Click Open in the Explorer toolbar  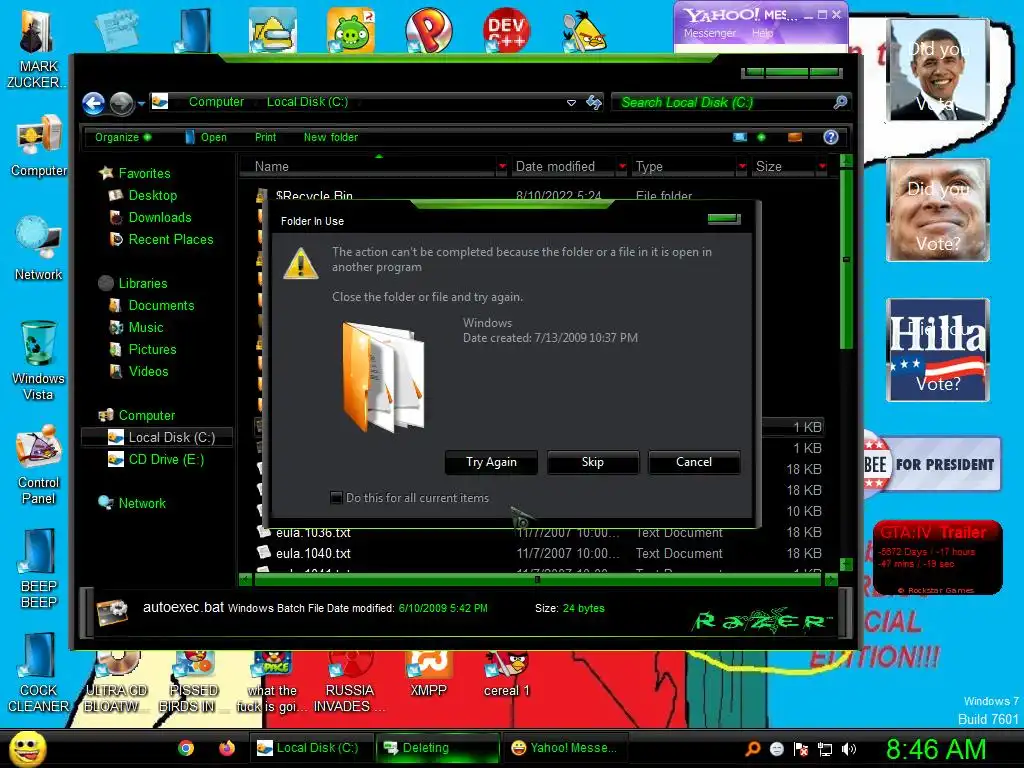(x=206, y=137)
